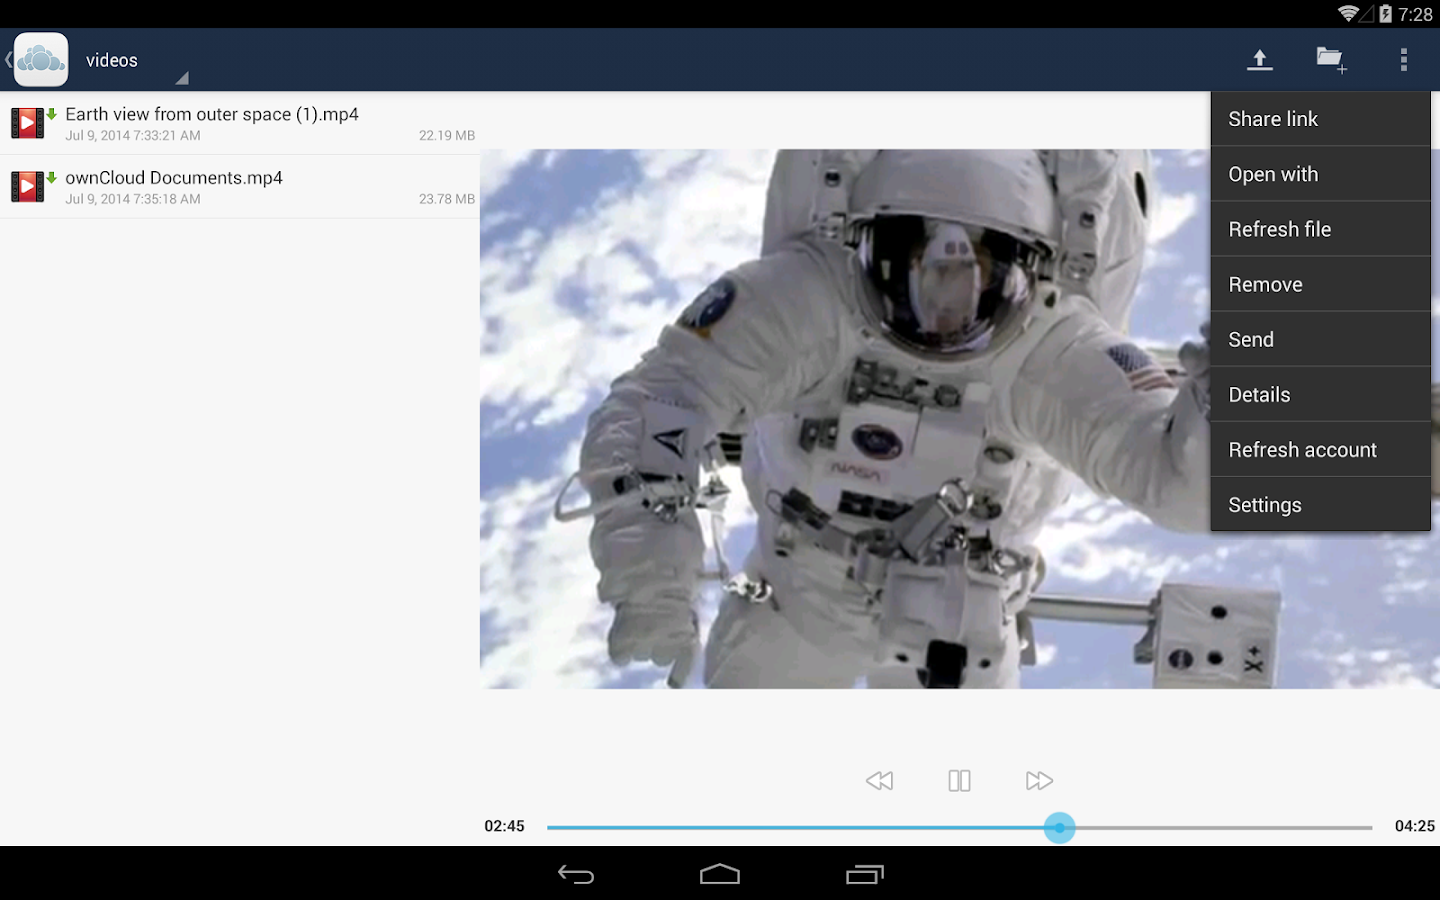Tap the ownCloud cloud logo
The height and width of the screenshot is (900, 1440).
tap(40, 59)
